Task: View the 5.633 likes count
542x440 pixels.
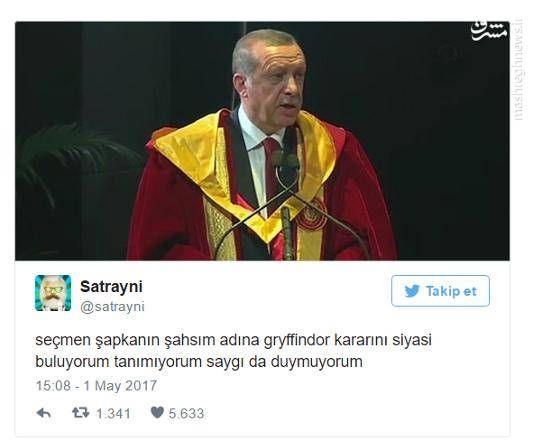Action: pyautogui.click(x=186, y=413)
